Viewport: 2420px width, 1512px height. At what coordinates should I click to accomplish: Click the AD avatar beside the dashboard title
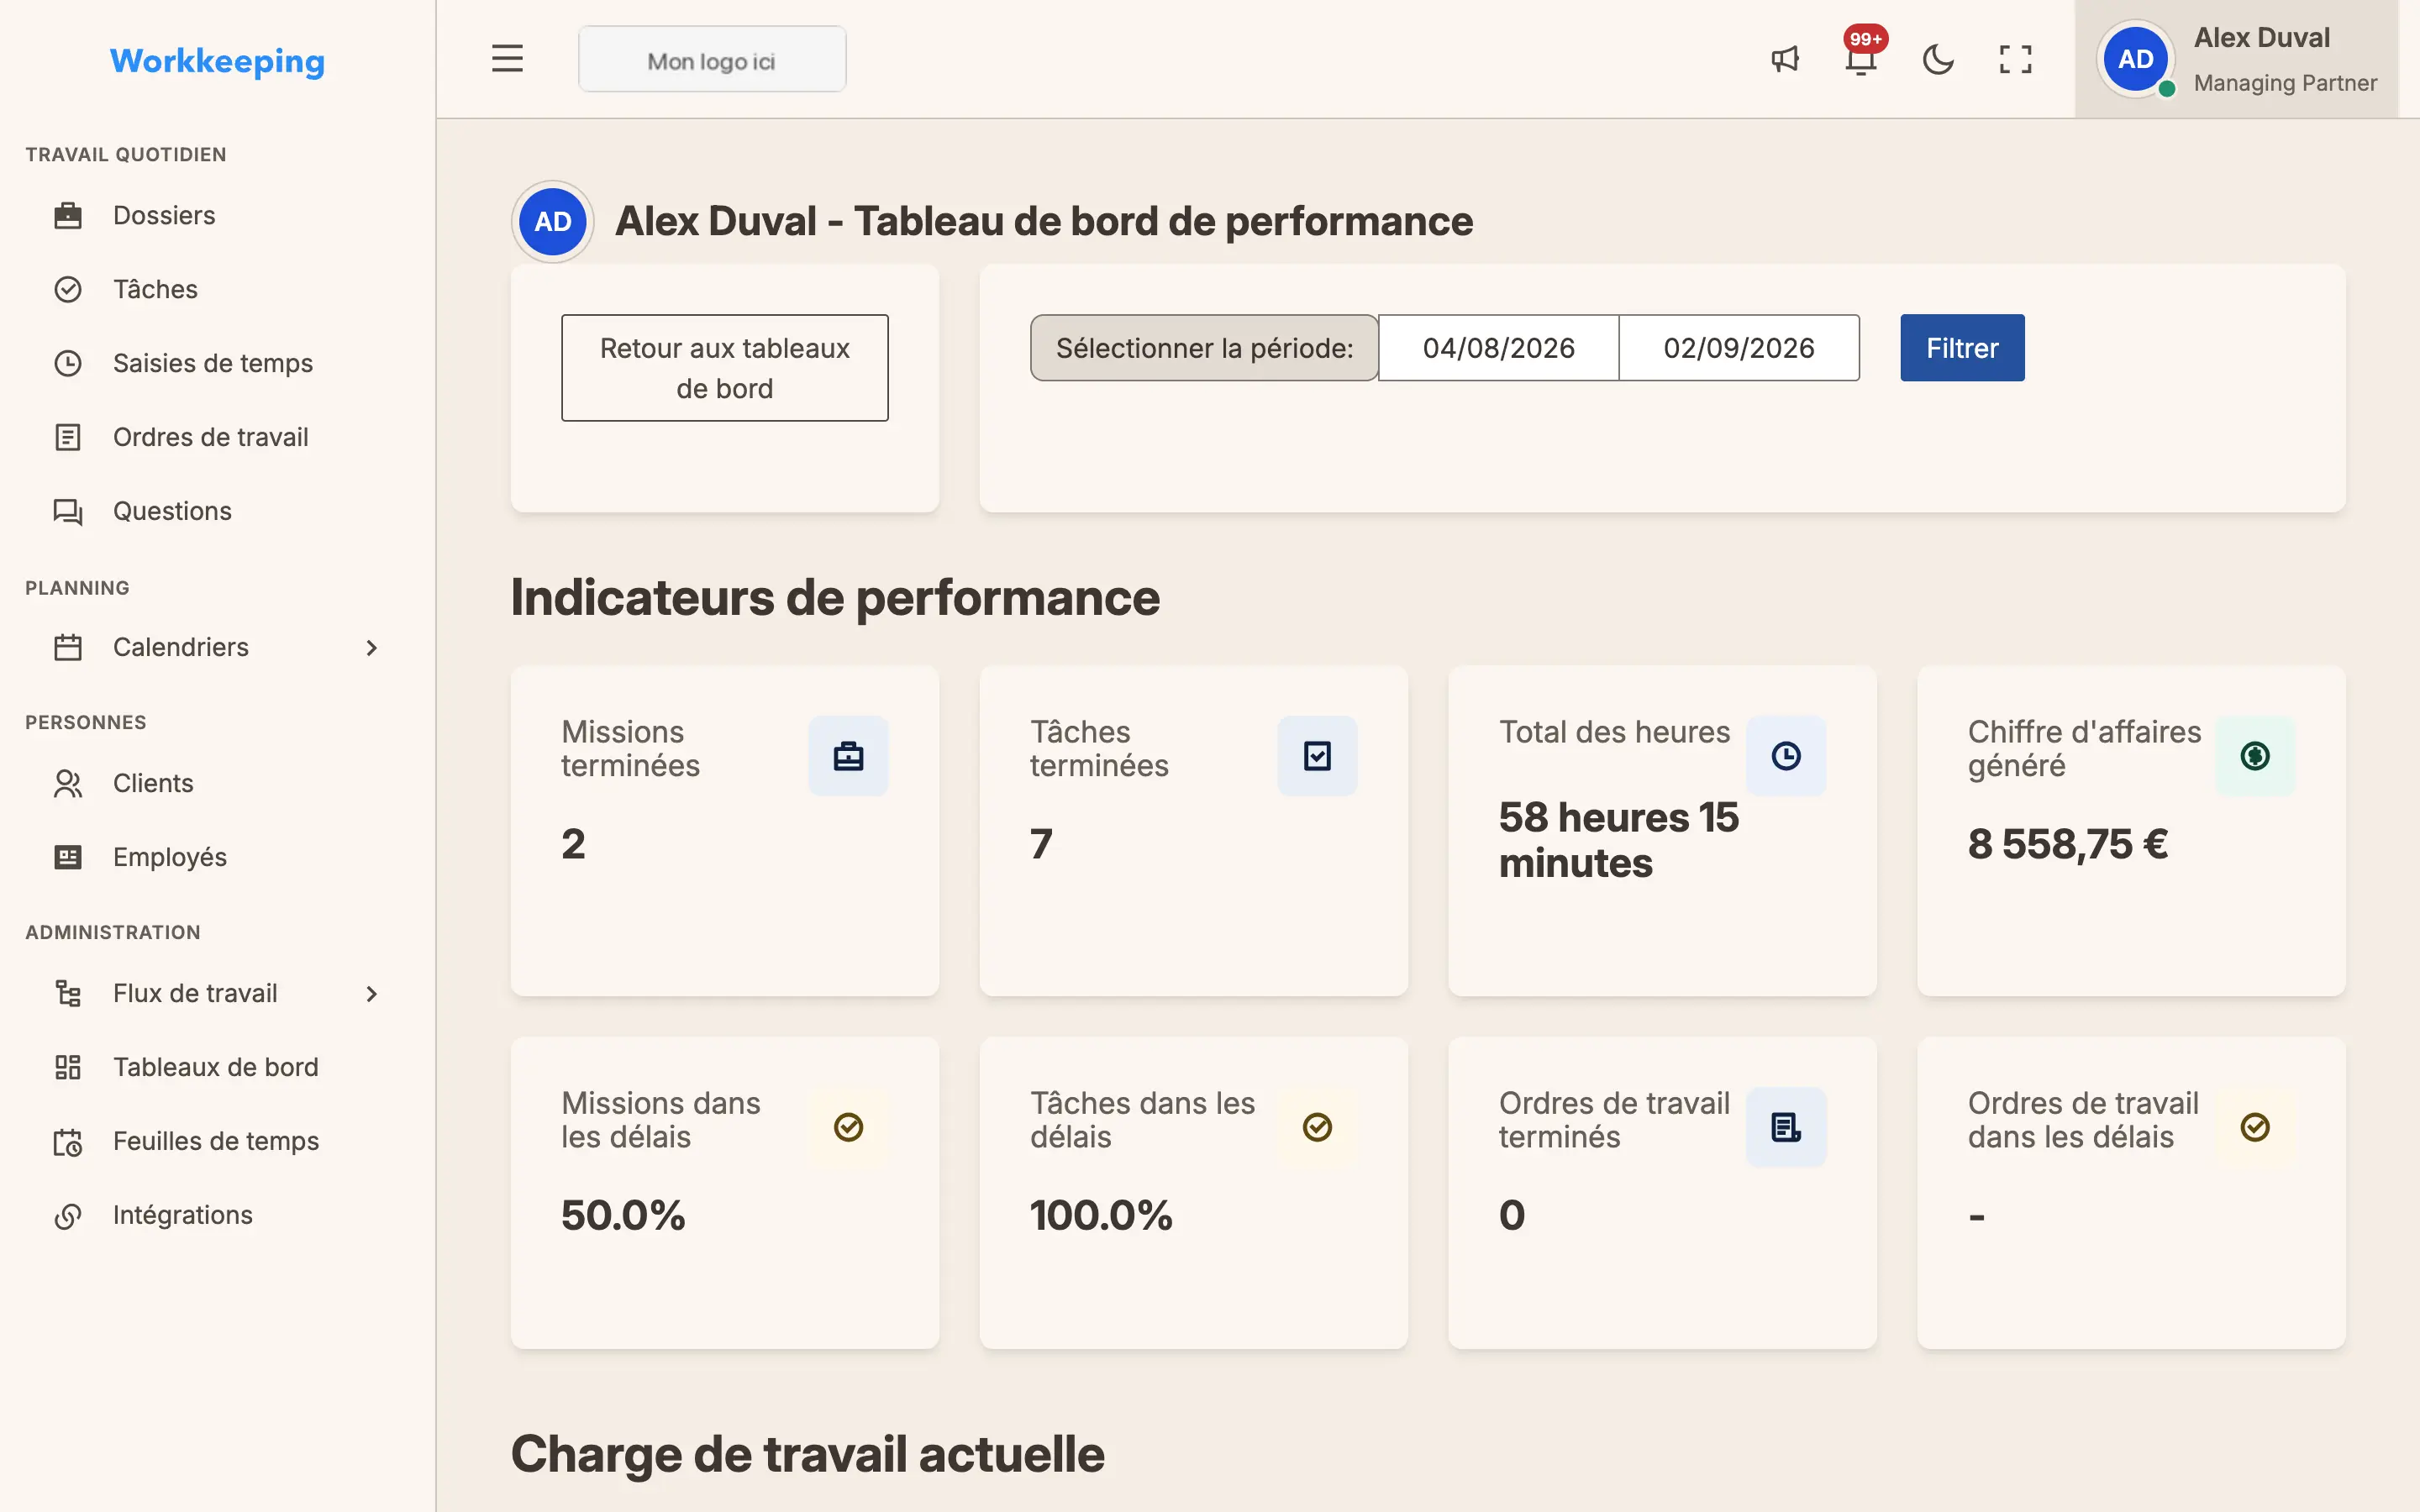(553, 221)
